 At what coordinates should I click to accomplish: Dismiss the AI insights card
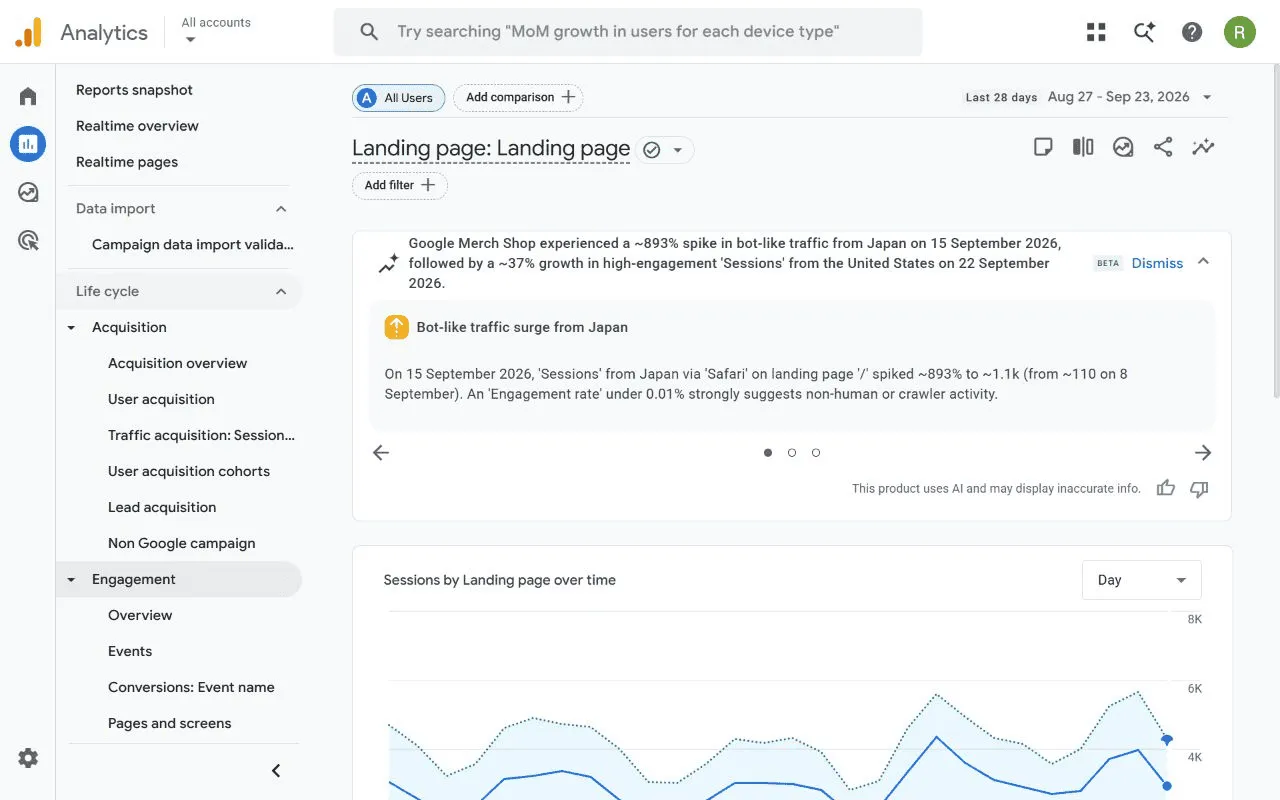1157,263
